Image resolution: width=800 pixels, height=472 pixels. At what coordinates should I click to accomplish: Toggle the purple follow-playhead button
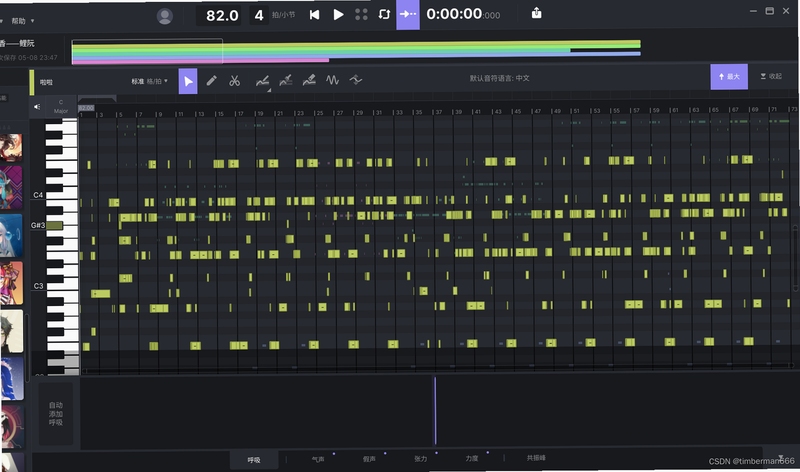(x=408, y=14)
